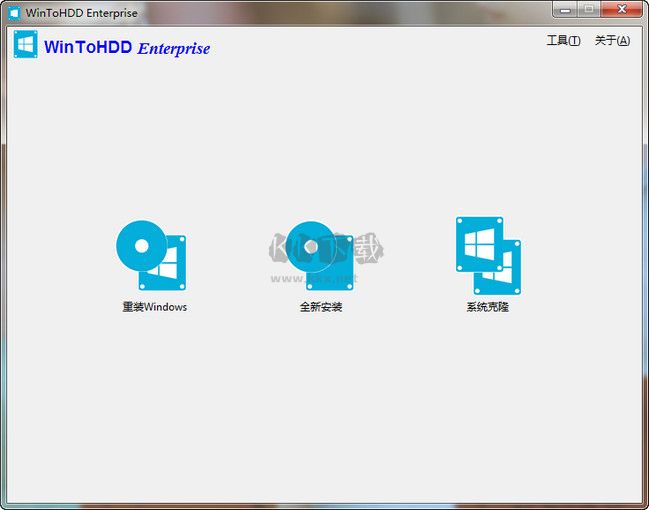This screenshot has height=510, width=649.
Task: Maximize the WinToHDD window
Action: (x=589, y=10)
